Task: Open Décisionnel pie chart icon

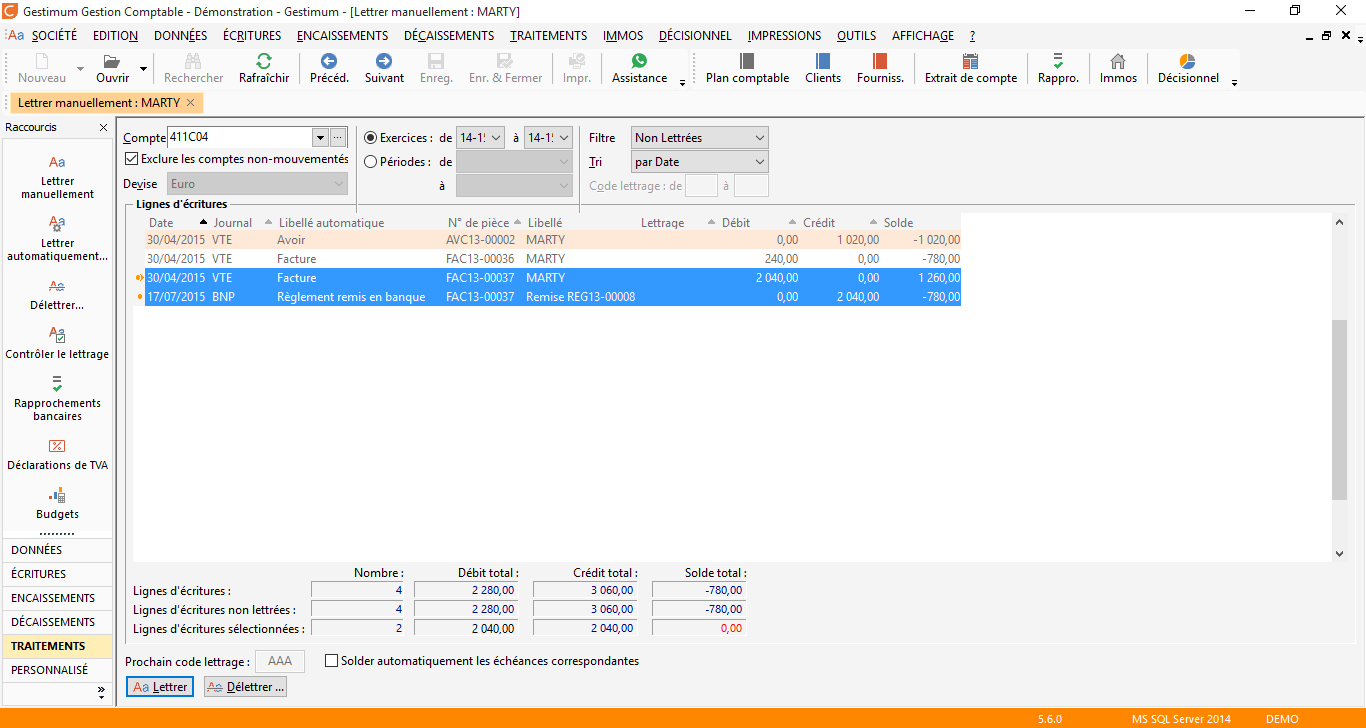Action: [x=1188, y=62]
